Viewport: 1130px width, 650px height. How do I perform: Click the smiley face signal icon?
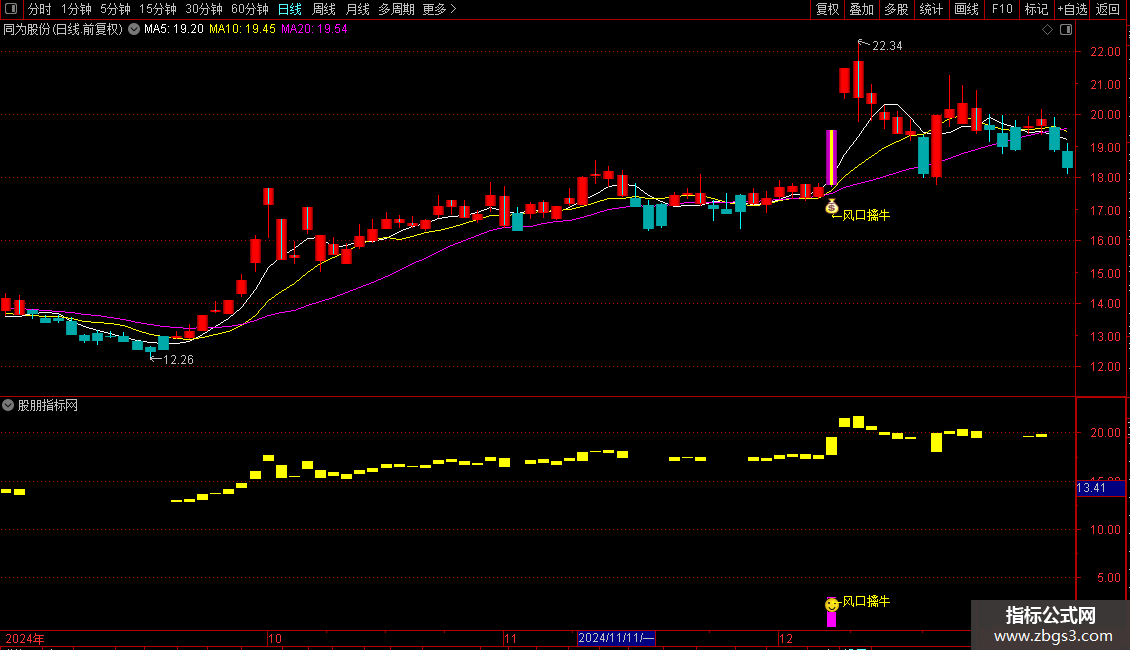[x=832, y=604]
